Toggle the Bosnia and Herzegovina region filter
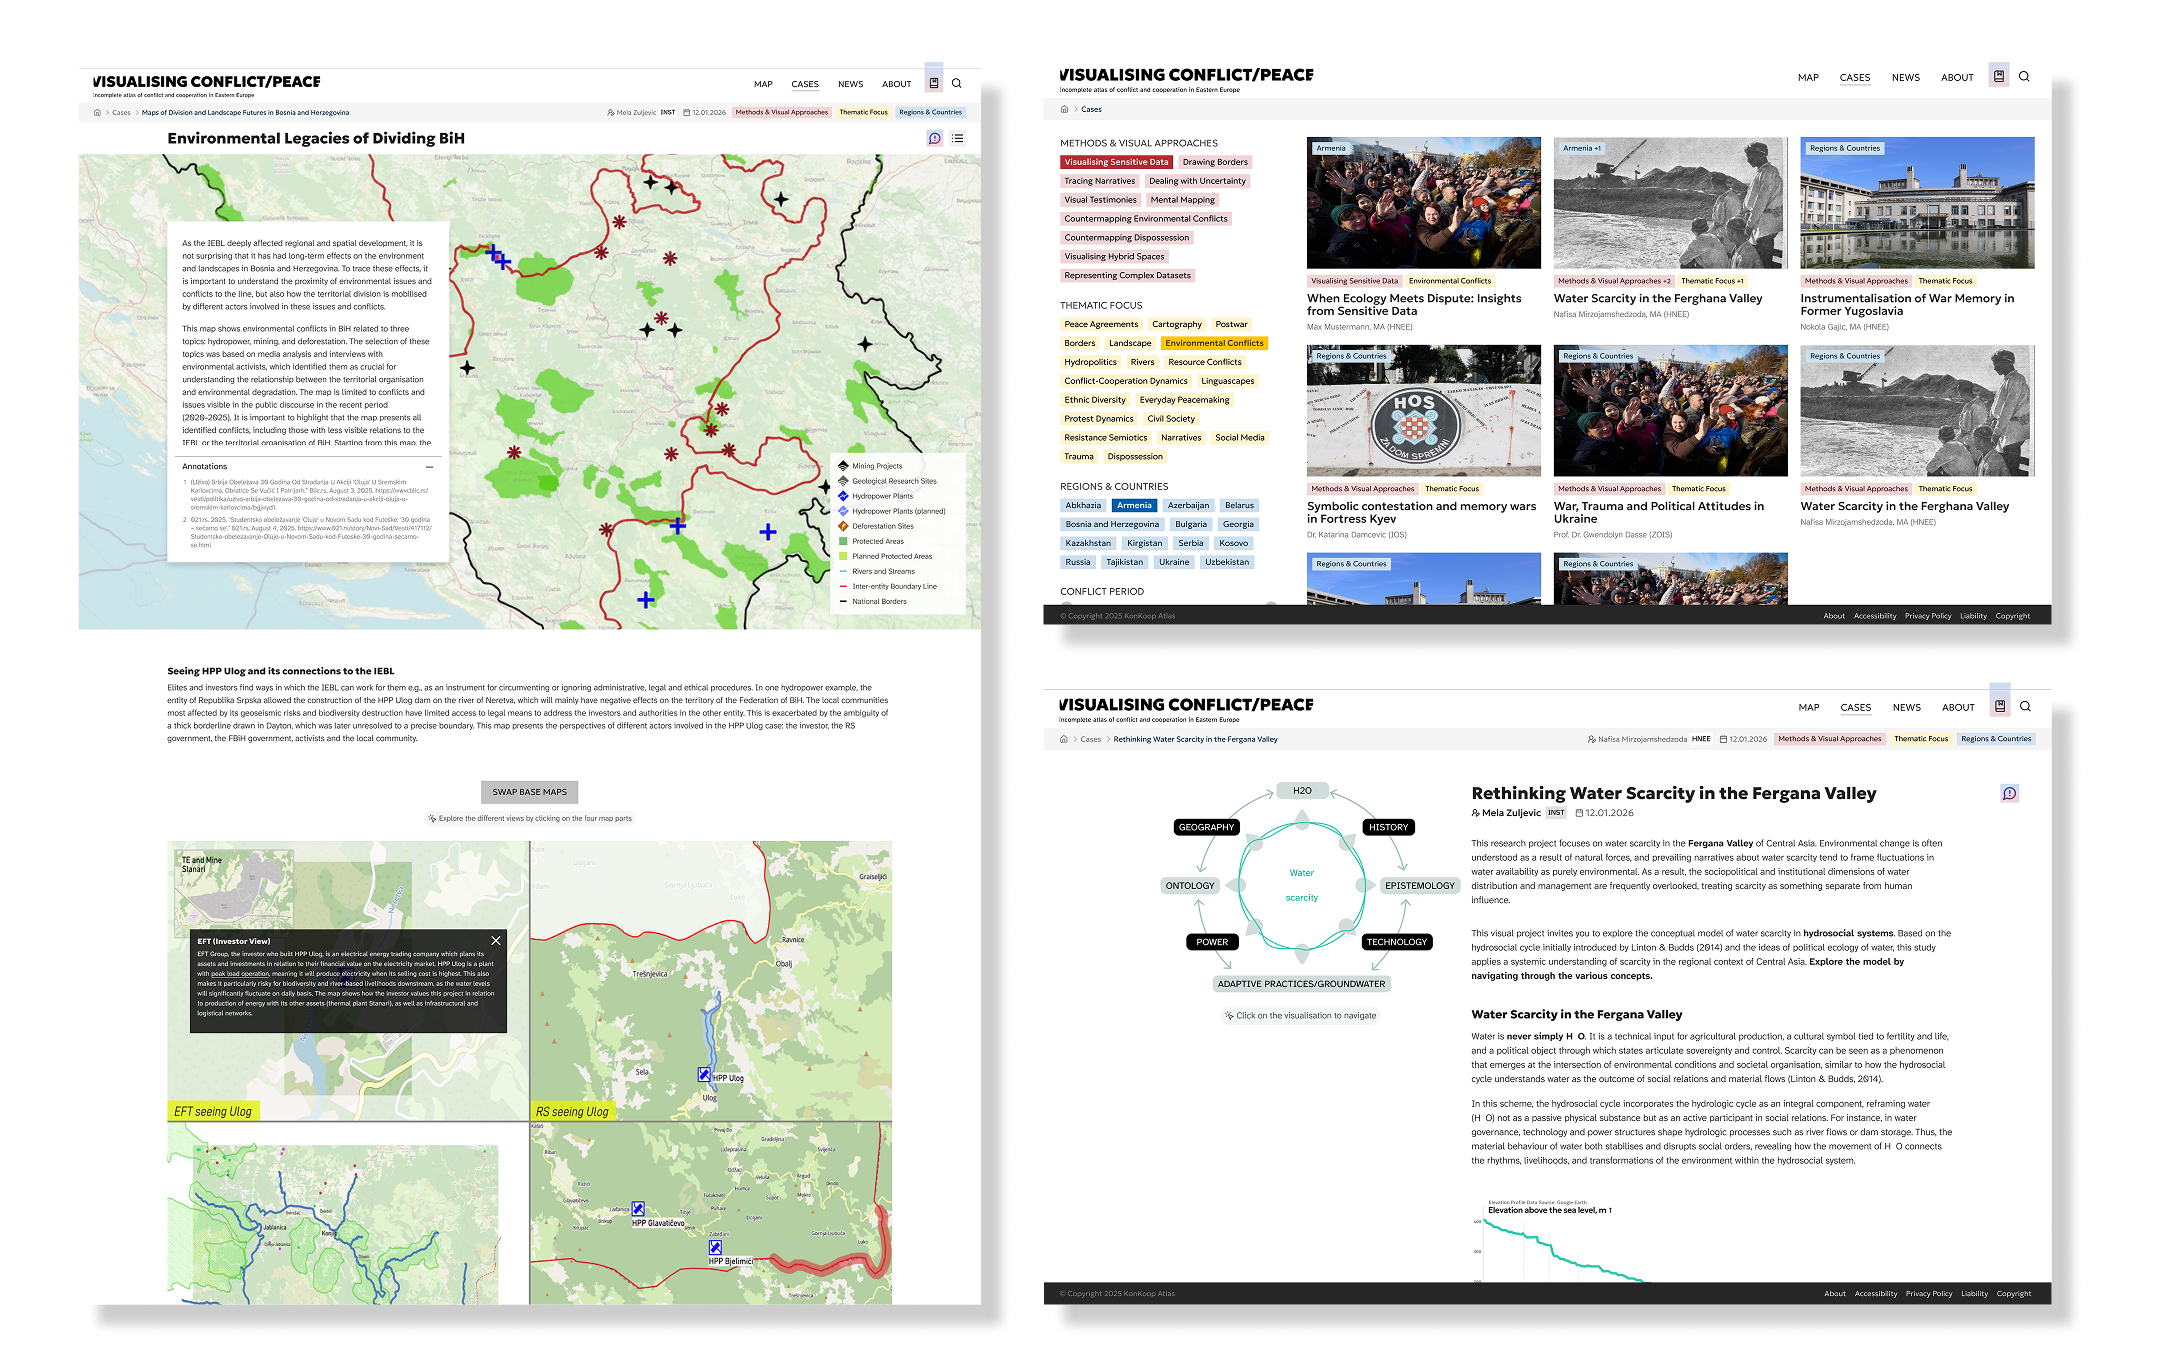The image size is (2169, 1368). (1112, 524)
